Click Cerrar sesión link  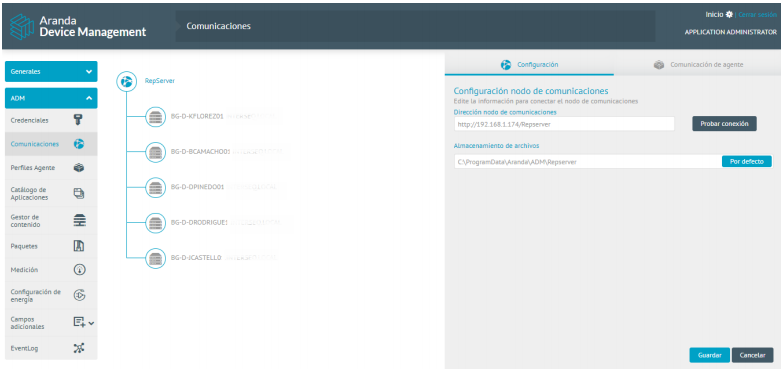pyautogui.click(x=758, y=14)
